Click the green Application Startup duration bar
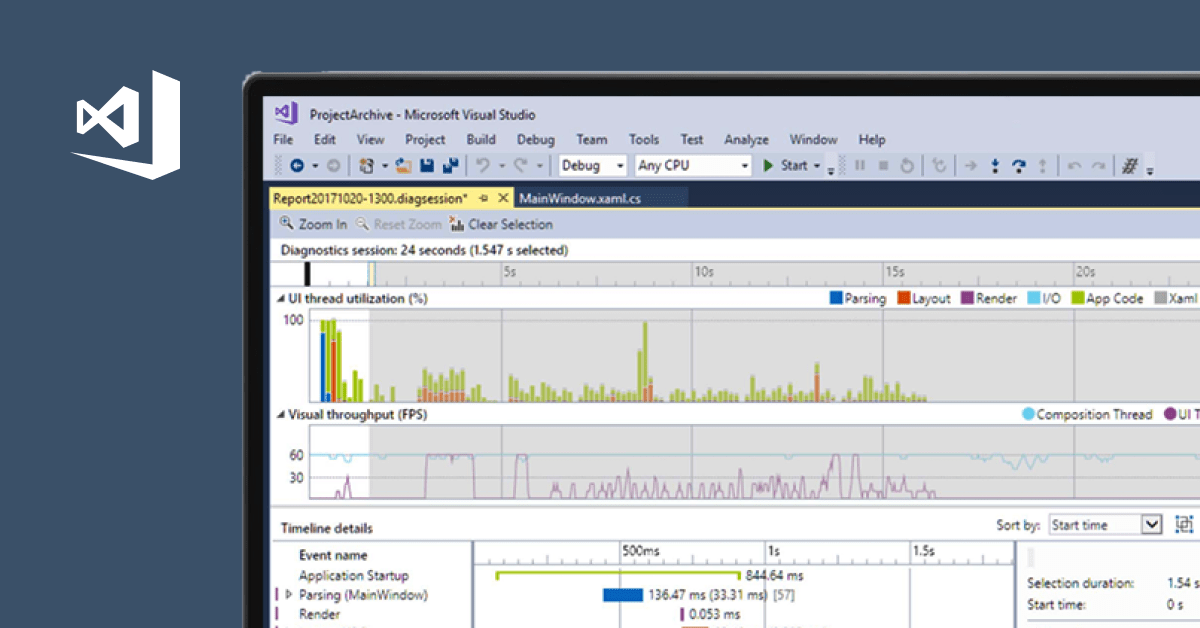Image resolution: width=1200 pixels, height=628 pixels. pos(618,575)
